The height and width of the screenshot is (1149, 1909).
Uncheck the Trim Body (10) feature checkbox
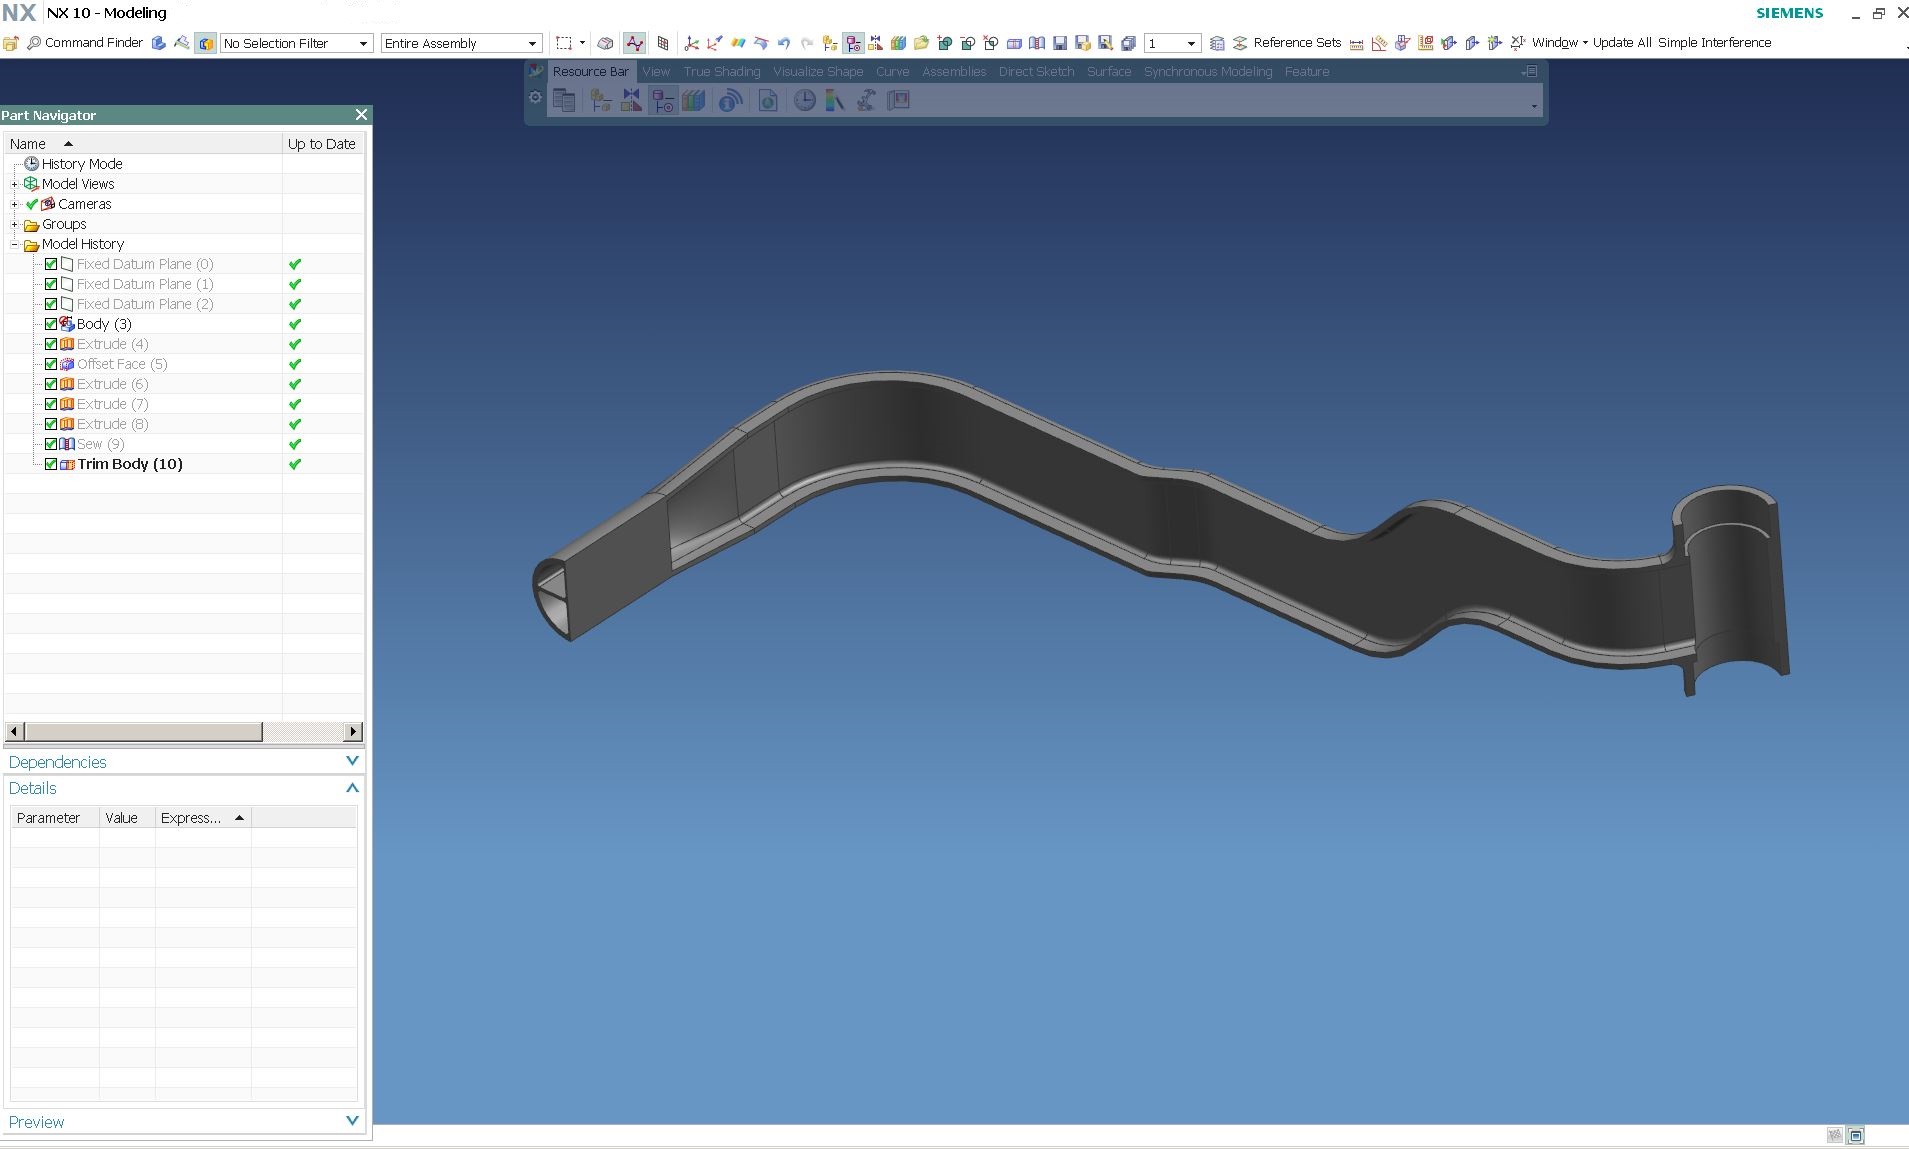click(x=51, y=464)
